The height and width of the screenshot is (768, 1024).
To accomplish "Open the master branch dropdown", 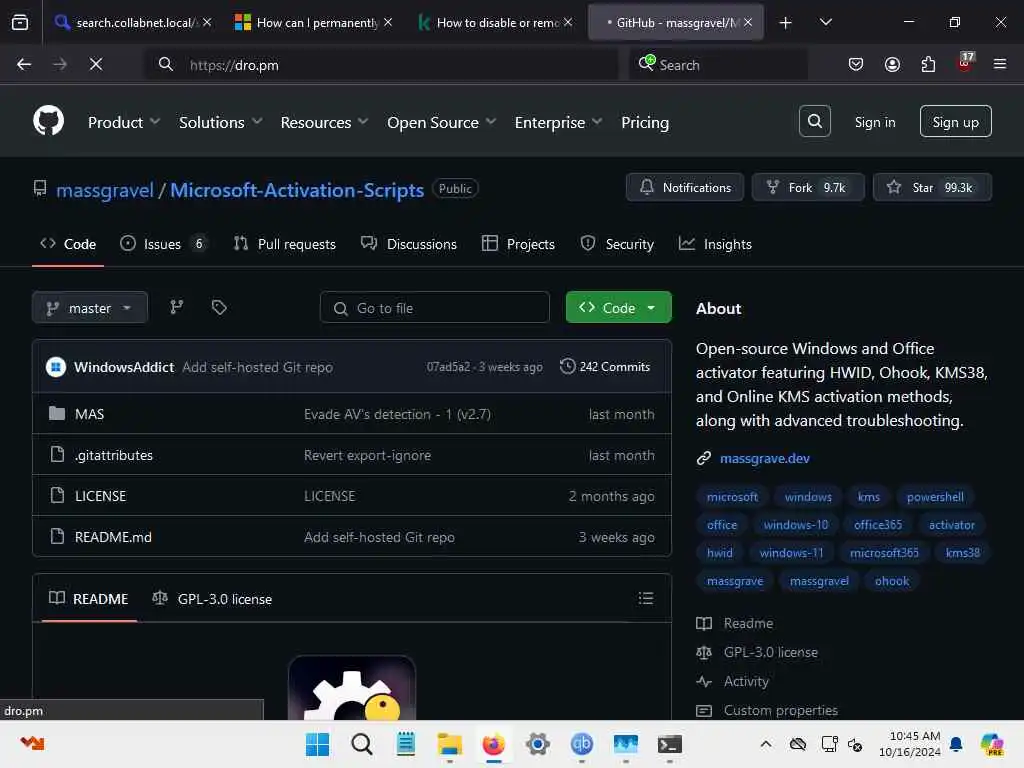I will coord(89,308).
